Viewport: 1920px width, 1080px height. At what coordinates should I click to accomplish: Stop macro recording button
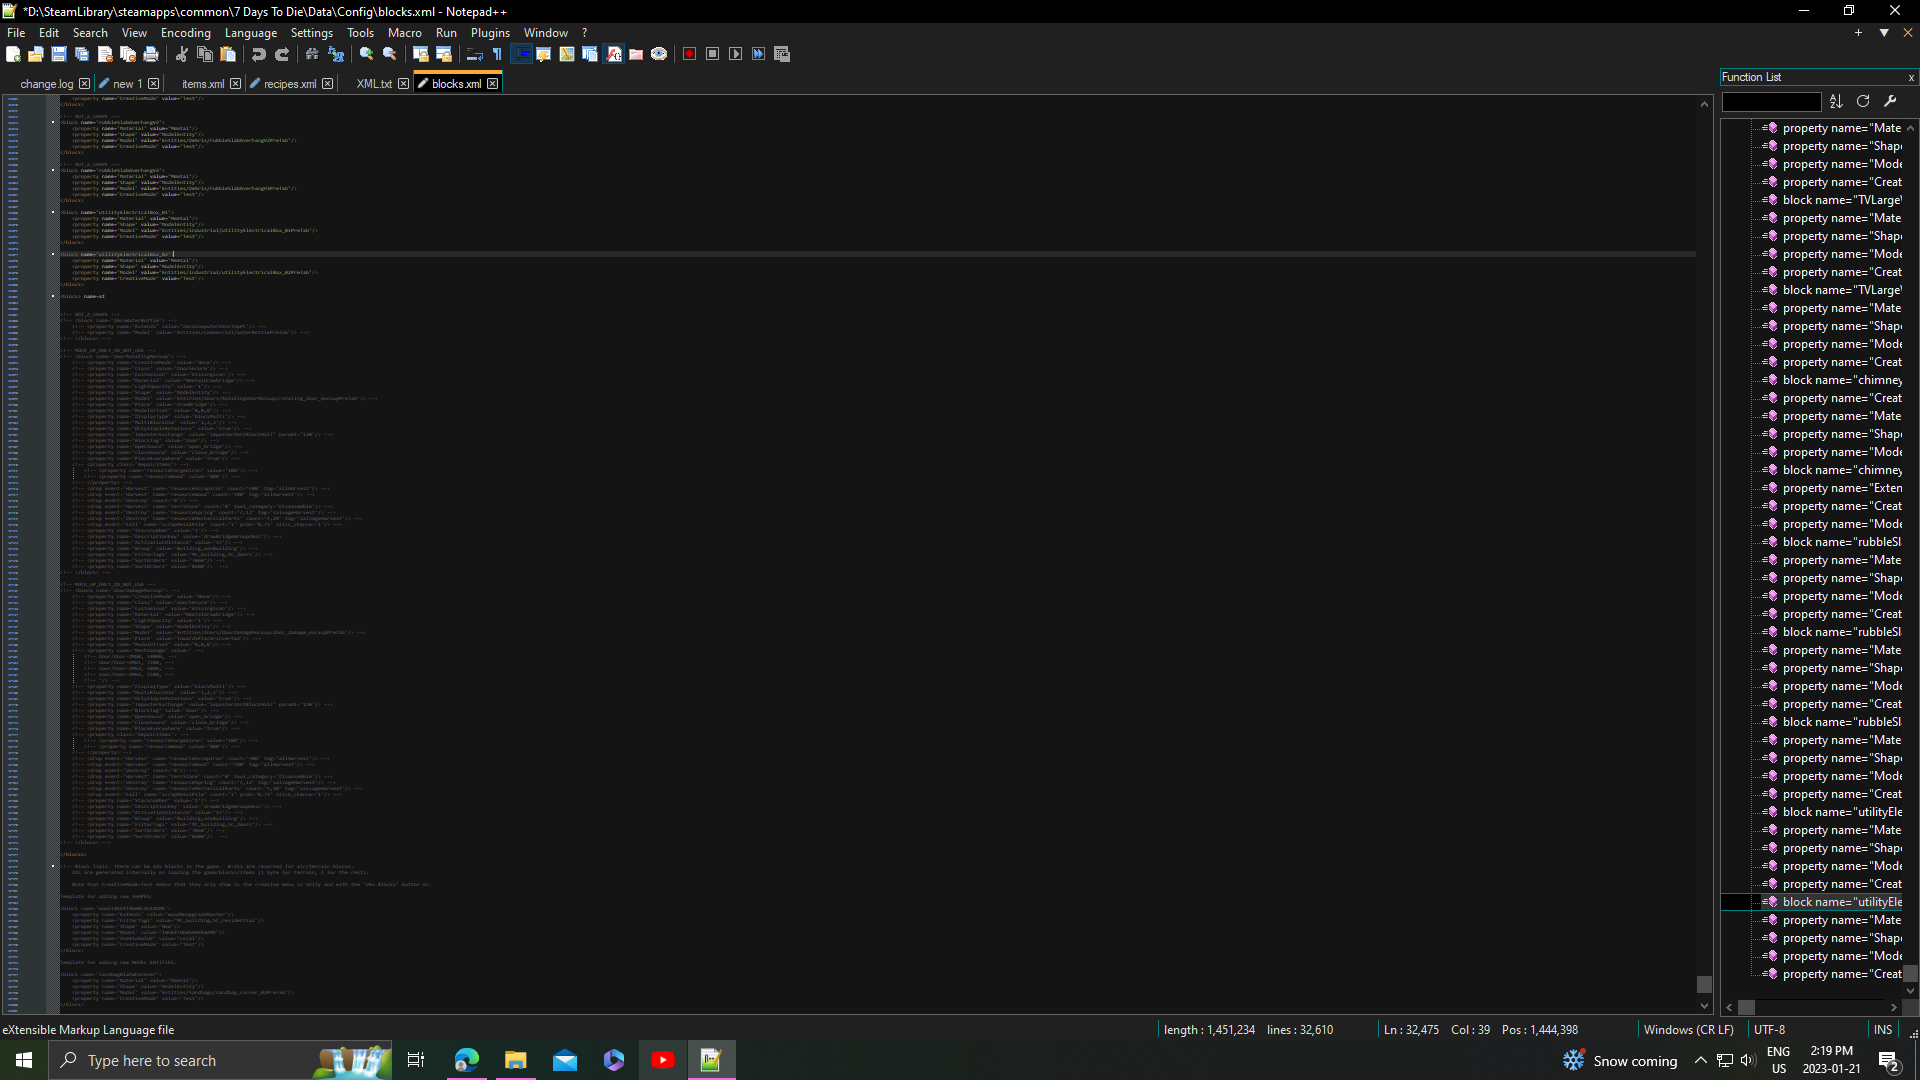click(x=713, y=54)
